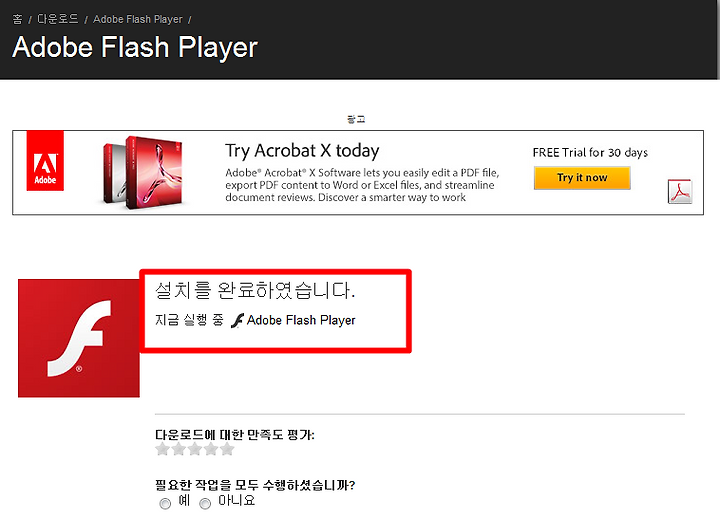
Task: Click small Flash icon beside Adobe Flash Player
Action: point(237,321)
